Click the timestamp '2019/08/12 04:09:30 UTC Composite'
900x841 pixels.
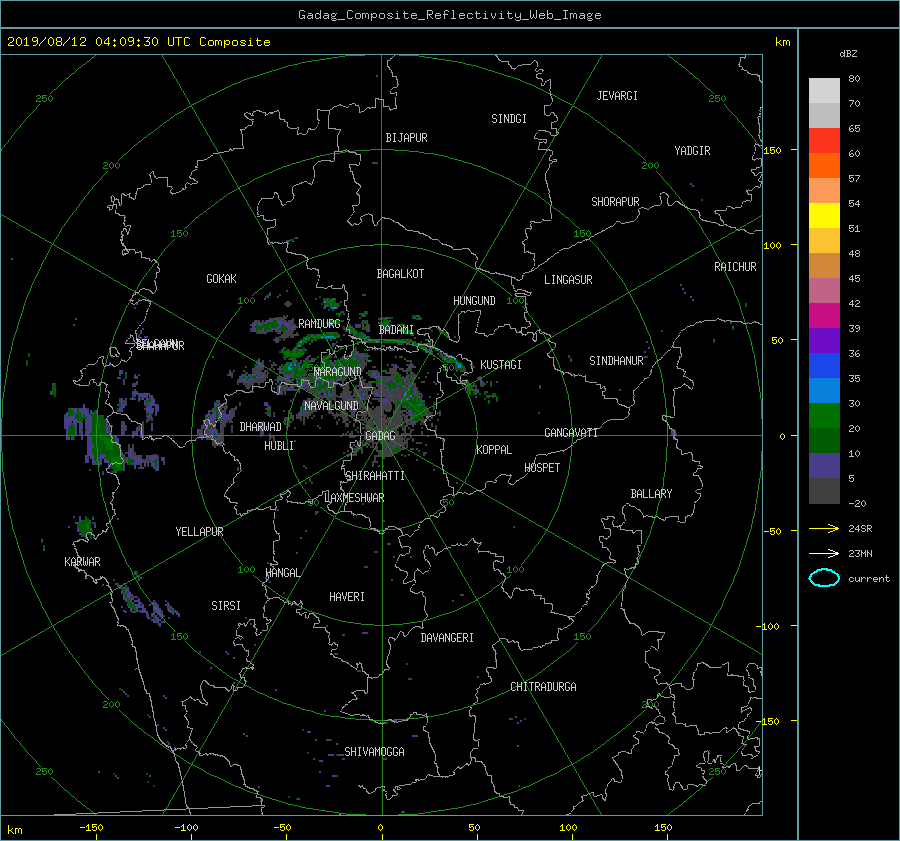pos(138,42)
